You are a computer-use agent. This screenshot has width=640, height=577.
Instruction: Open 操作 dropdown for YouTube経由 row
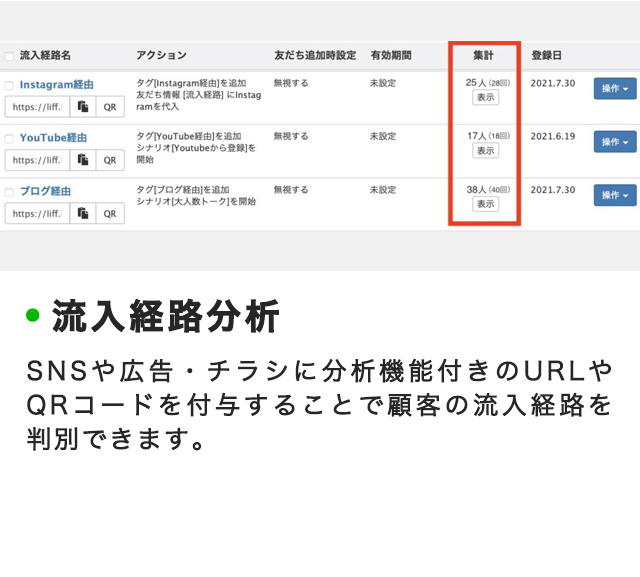(615, 142)
